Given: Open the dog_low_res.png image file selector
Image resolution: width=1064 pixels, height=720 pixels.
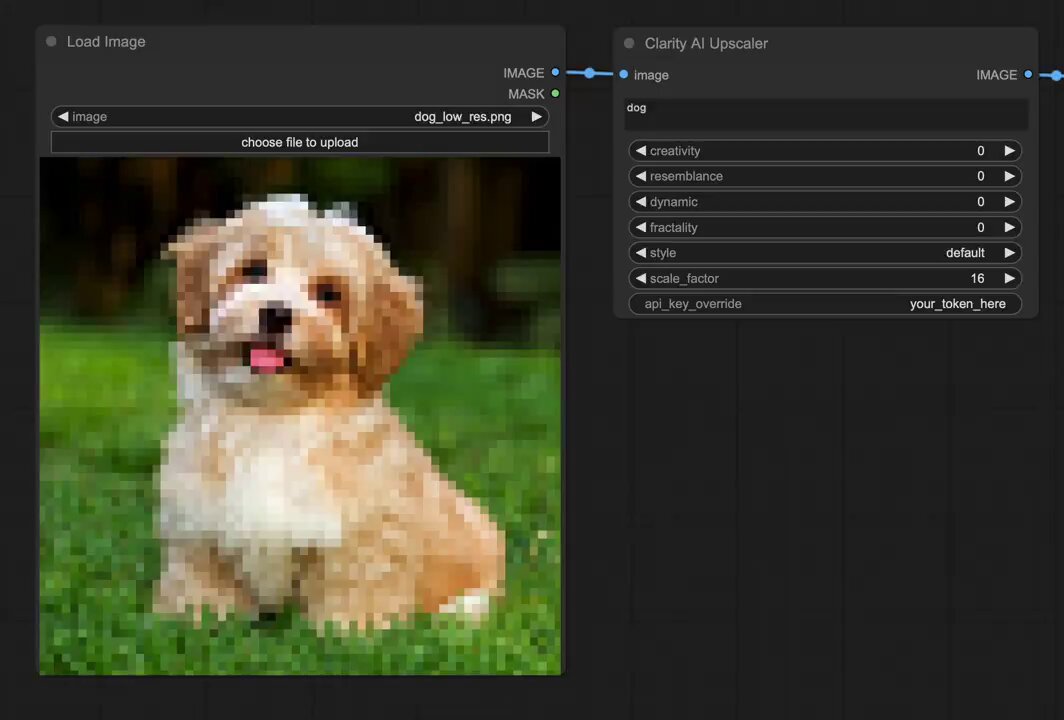Looking at the screenshot, I should pos(299,117).
